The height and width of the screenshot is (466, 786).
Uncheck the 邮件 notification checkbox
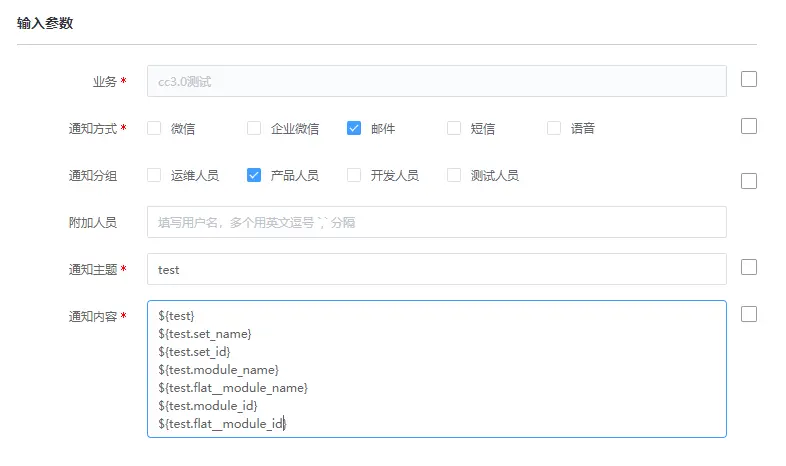tap(354, 128)
